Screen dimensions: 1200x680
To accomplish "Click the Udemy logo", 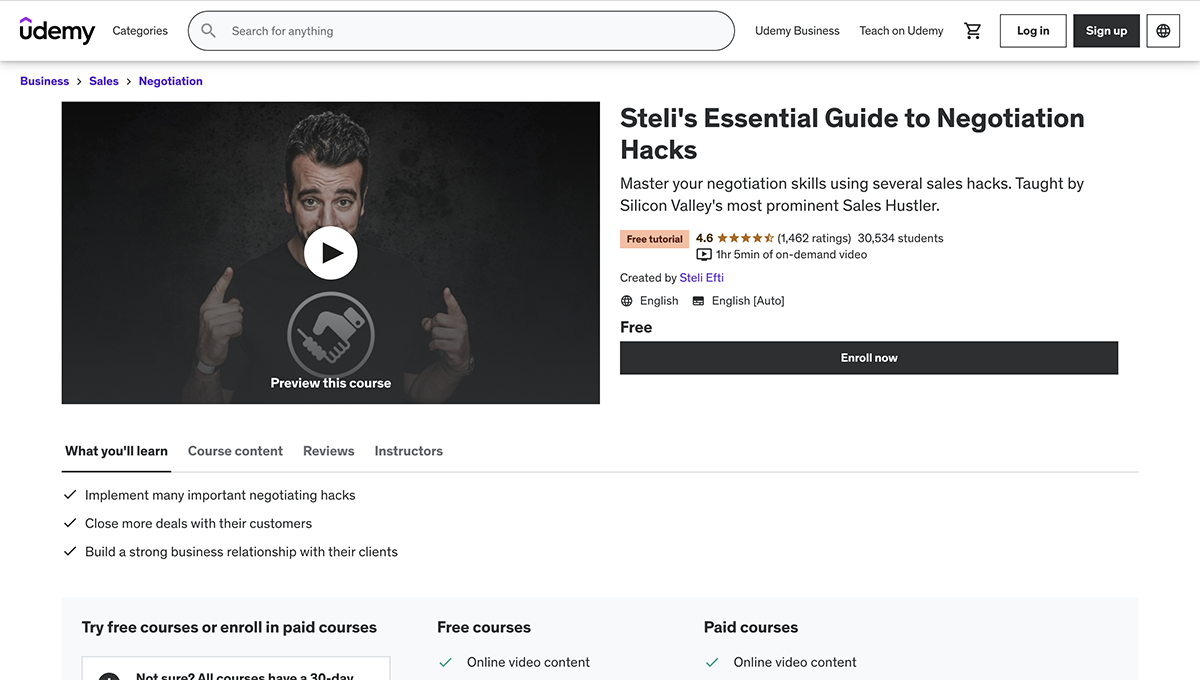I will click(x=57, y=30).
